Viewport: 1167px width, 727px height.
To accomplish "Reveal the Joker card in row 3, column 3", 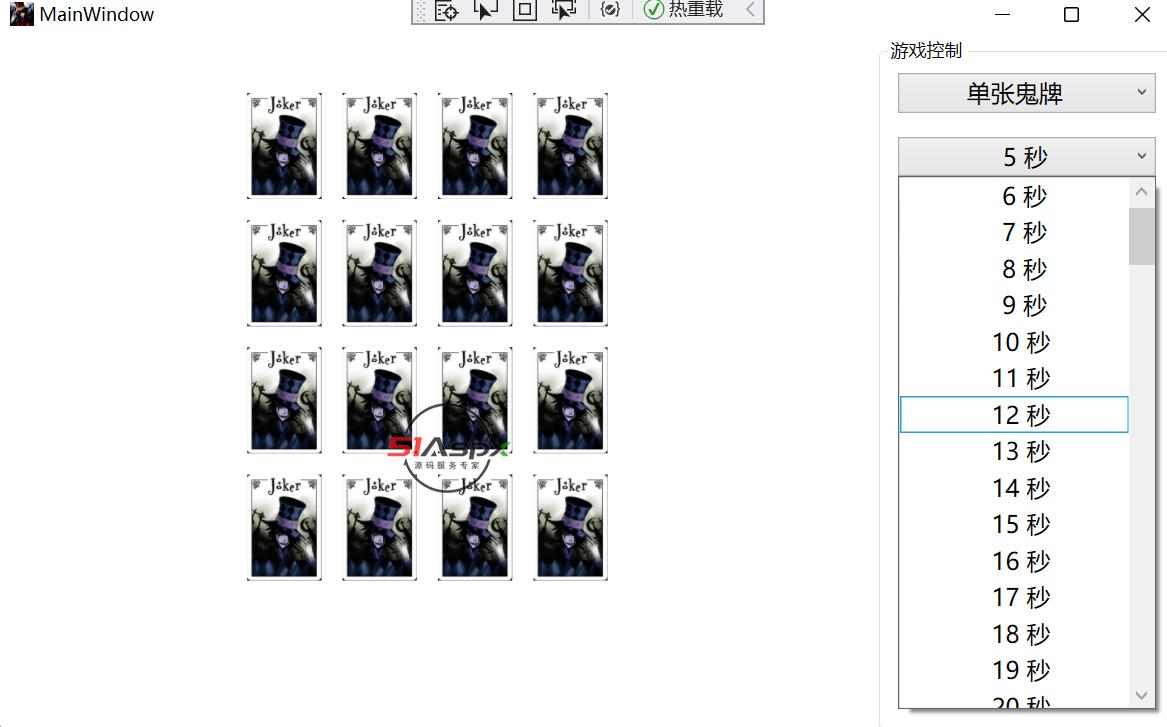I will pyautogui.click(x=475, y=400).
